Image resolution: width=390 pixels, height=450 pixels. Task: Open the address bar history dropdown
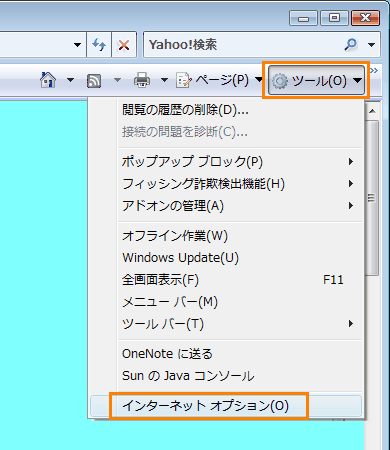click(x=77, y=45)
